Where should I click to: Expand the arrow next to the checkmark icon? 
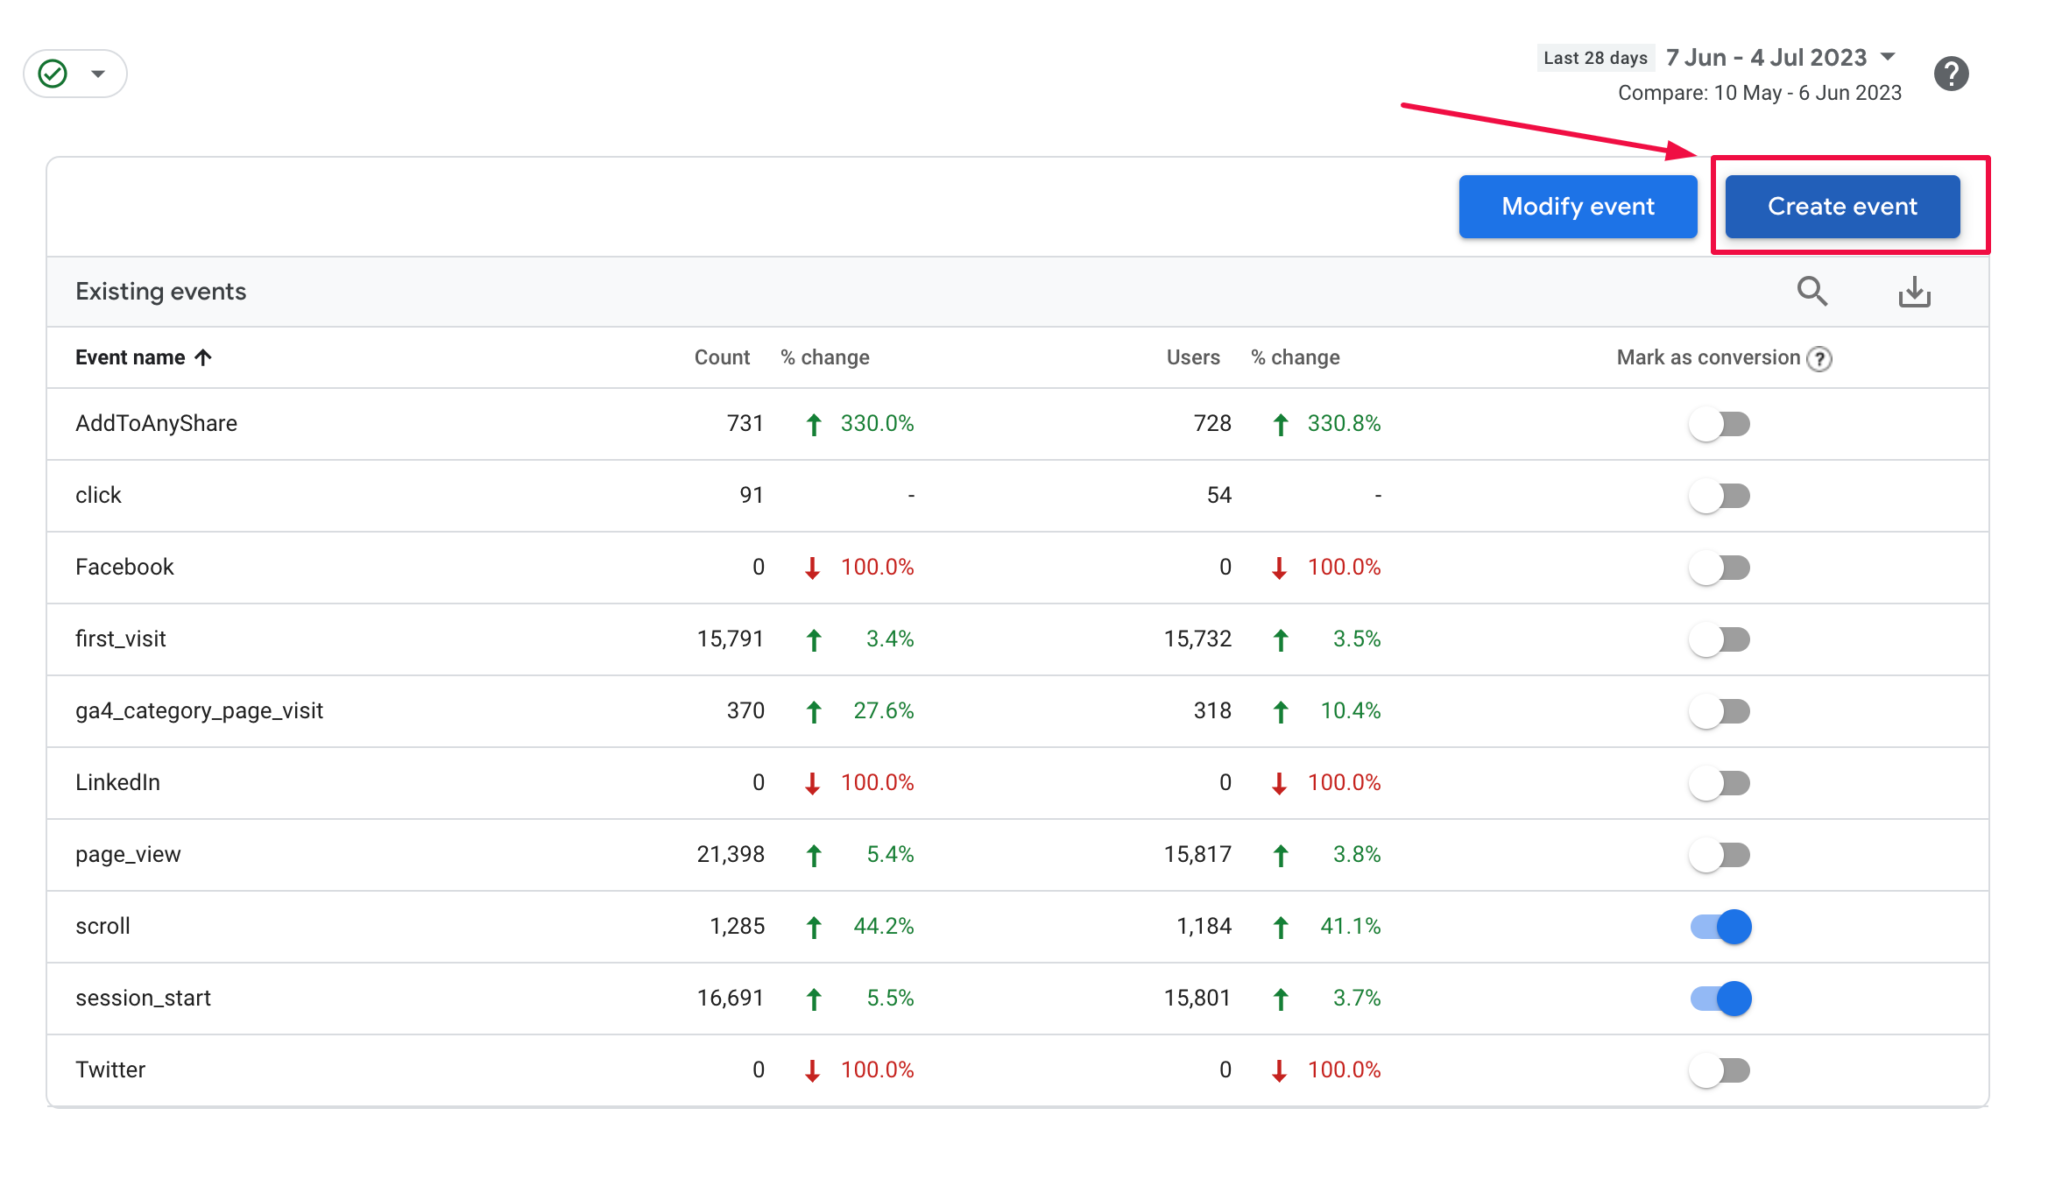click(x=97, y=73)
